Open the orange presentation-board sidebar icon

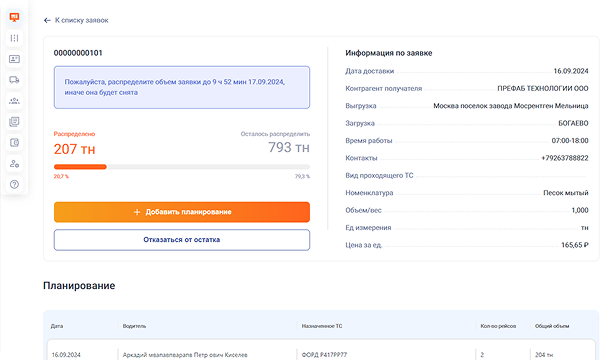point(14,17)
